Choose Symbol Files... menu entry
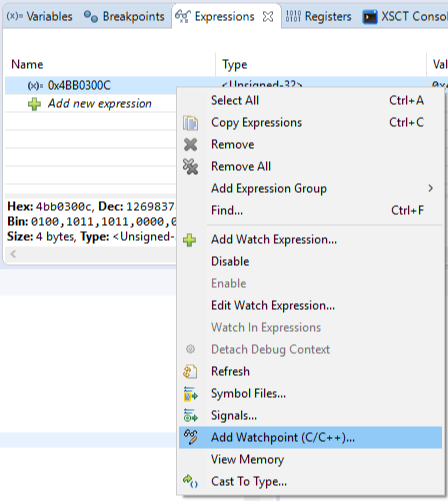 310,393
